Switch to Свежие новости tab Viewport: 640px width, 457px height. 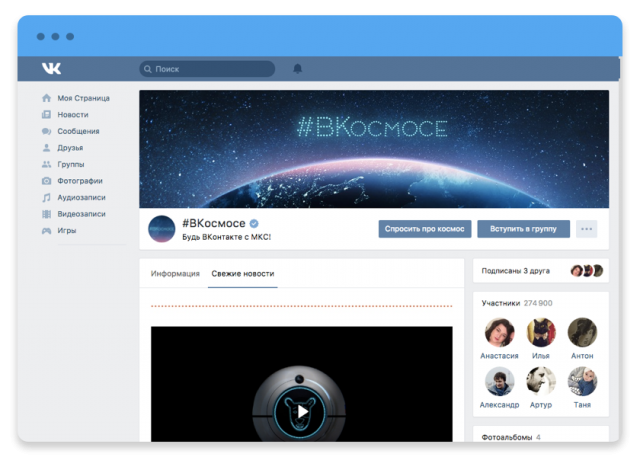pyautogui.click(x=242, y=273)
